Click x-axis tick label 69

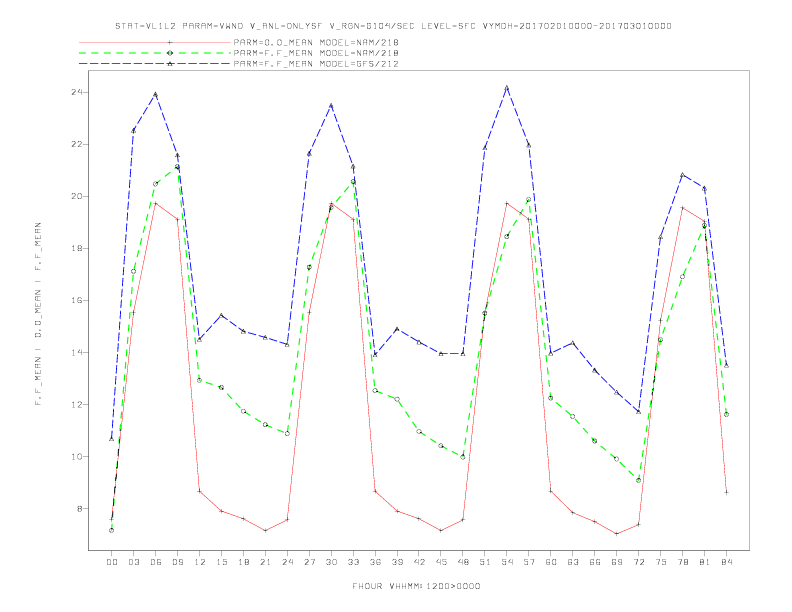click(616, 562)
